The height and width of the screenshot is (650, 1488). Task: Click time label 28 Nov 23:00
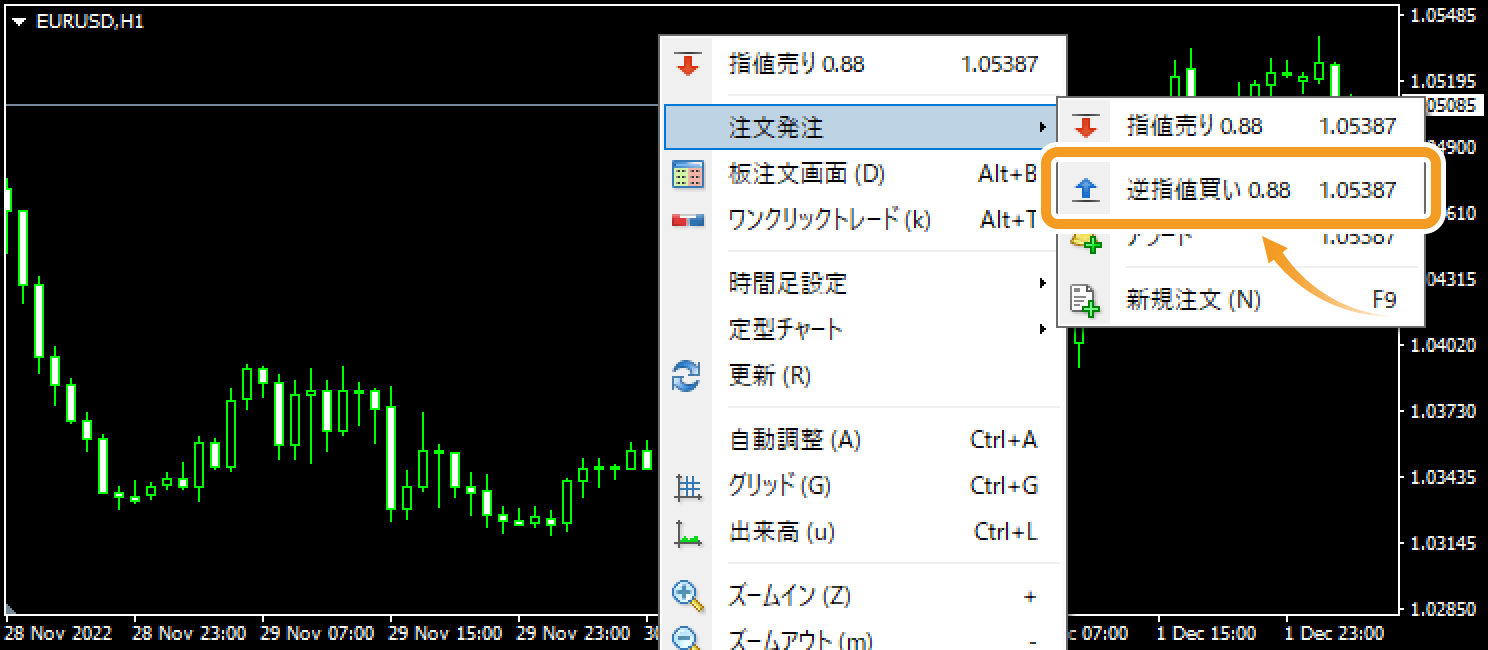click(189, 634)
